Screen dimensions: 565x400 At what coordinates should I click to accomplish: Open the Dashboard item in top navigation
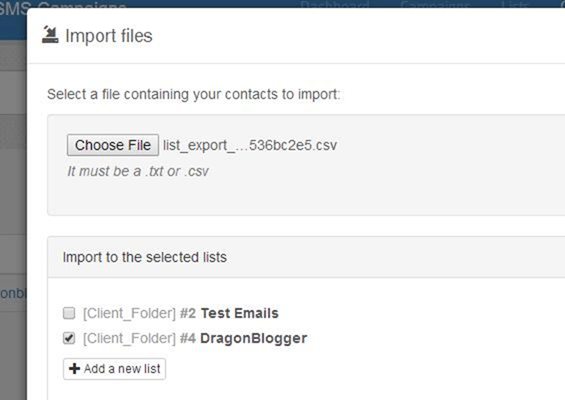(x=334, y=4)
